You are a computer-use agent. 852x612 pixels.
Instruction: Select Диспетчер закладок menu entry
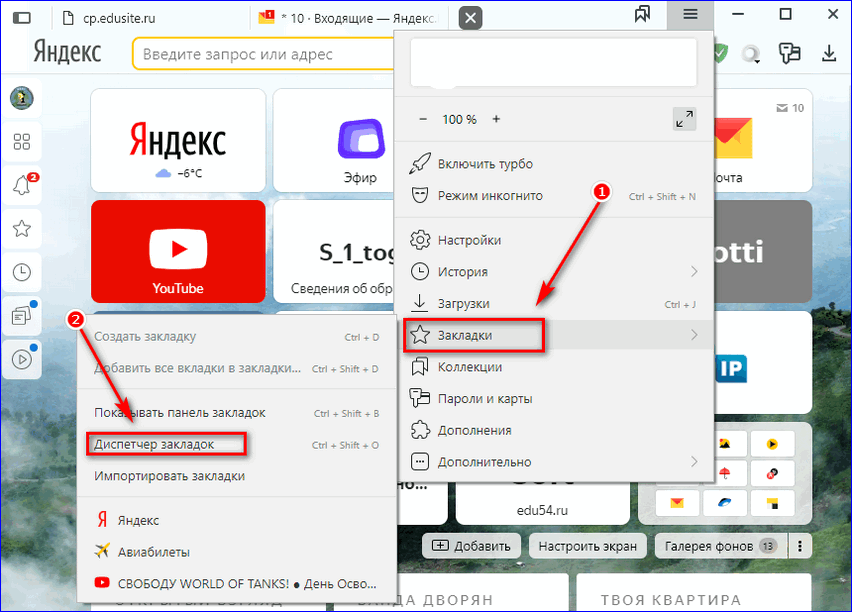coord(154,444)
